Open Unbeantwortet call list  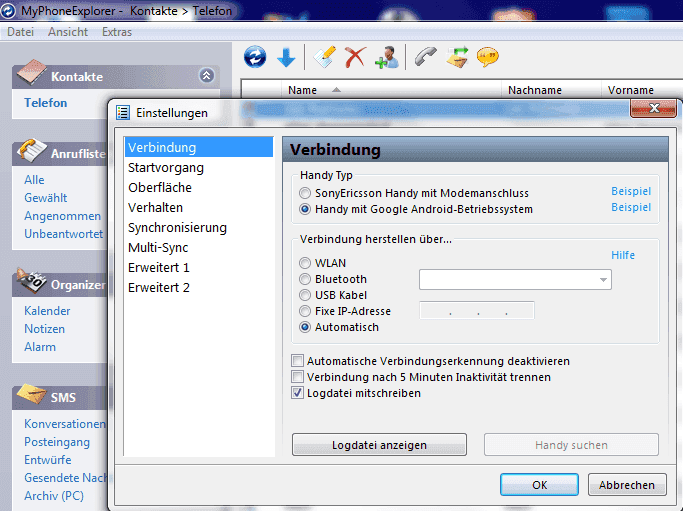(64, 234)
